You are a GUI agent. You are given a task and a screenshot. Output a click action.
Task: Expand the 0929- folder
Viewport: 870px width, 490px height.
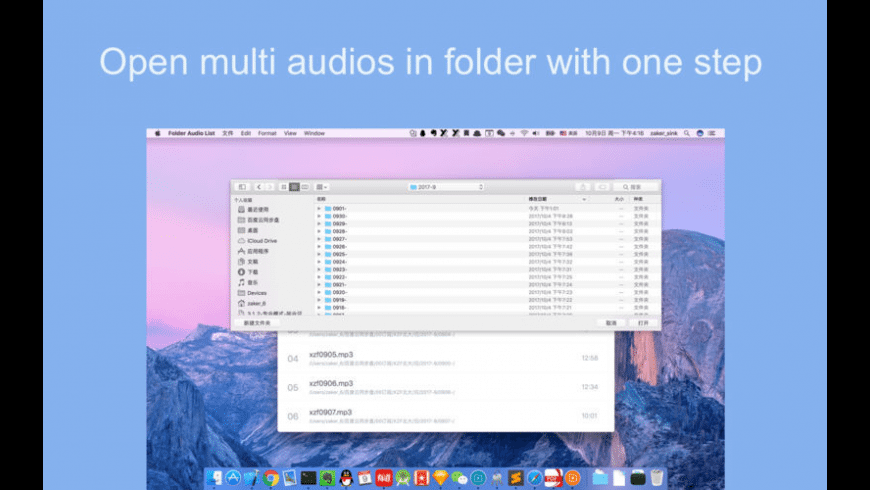(x=319, y=224)
